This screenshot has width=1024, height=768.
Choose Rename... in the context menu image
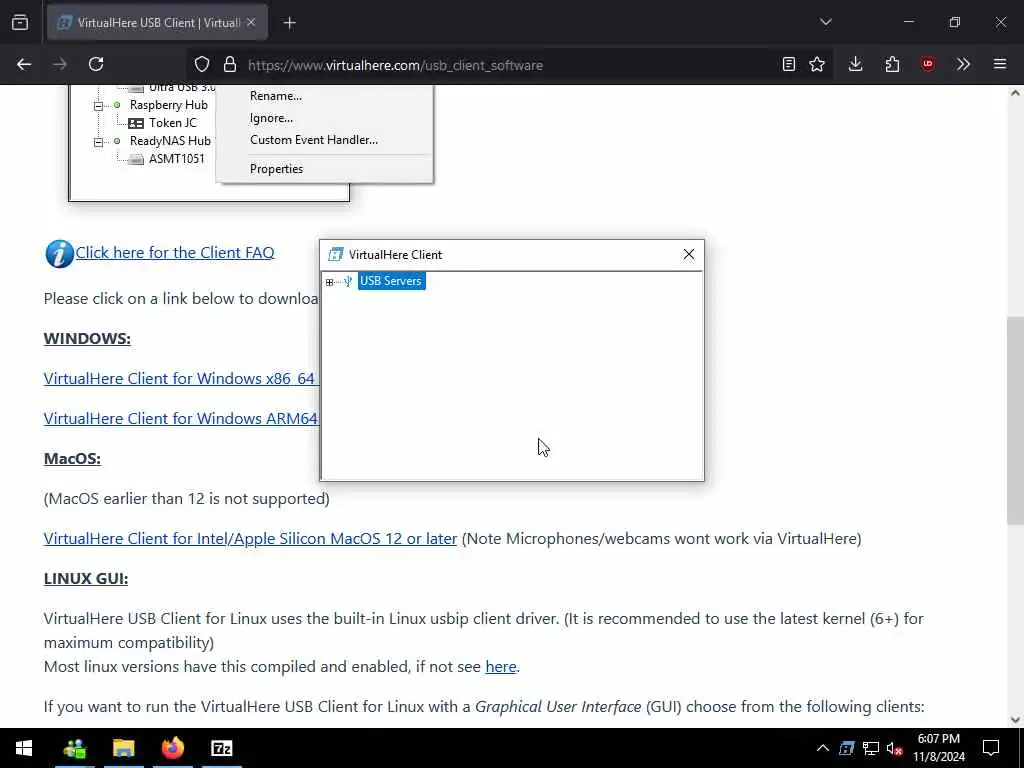[x=276, y=96]
